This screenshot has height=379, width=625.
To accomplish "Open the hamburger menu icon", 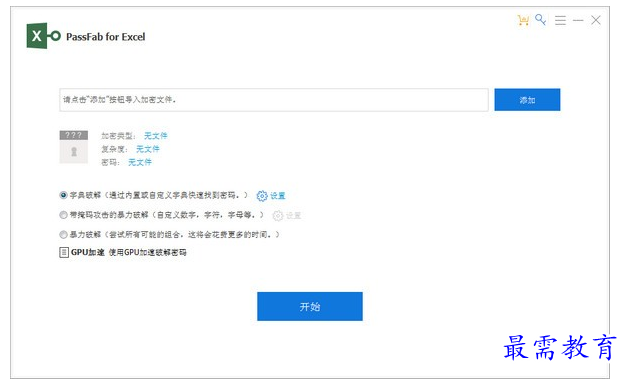I will (560, 20).
